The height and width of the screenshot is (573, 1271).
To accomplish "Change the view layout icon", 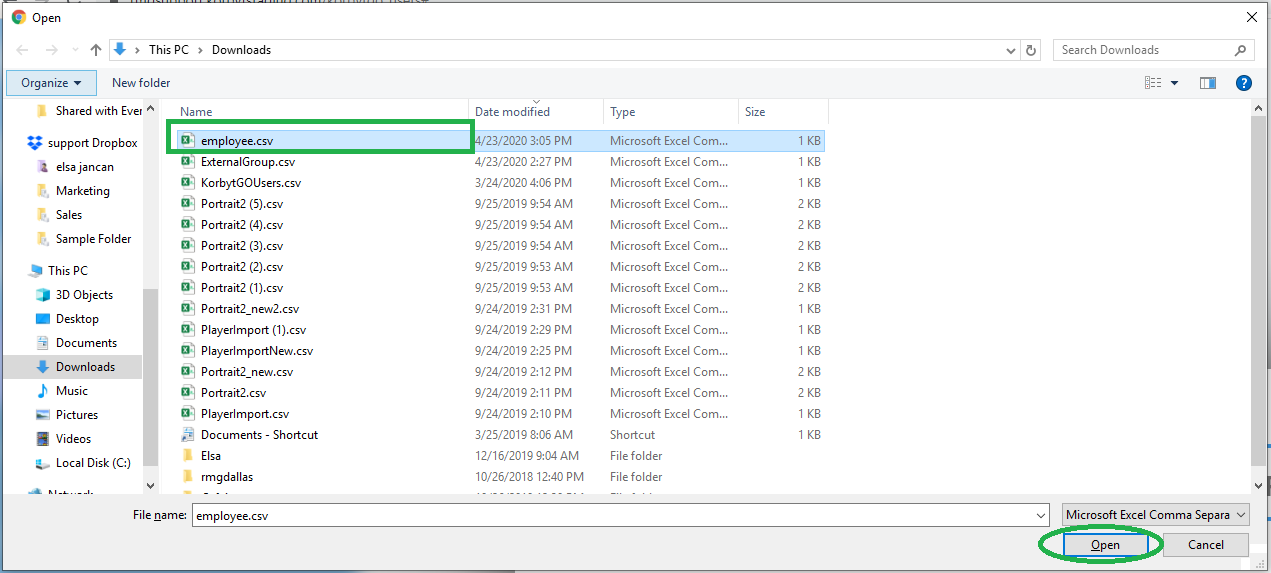I will pos(1153,83).
